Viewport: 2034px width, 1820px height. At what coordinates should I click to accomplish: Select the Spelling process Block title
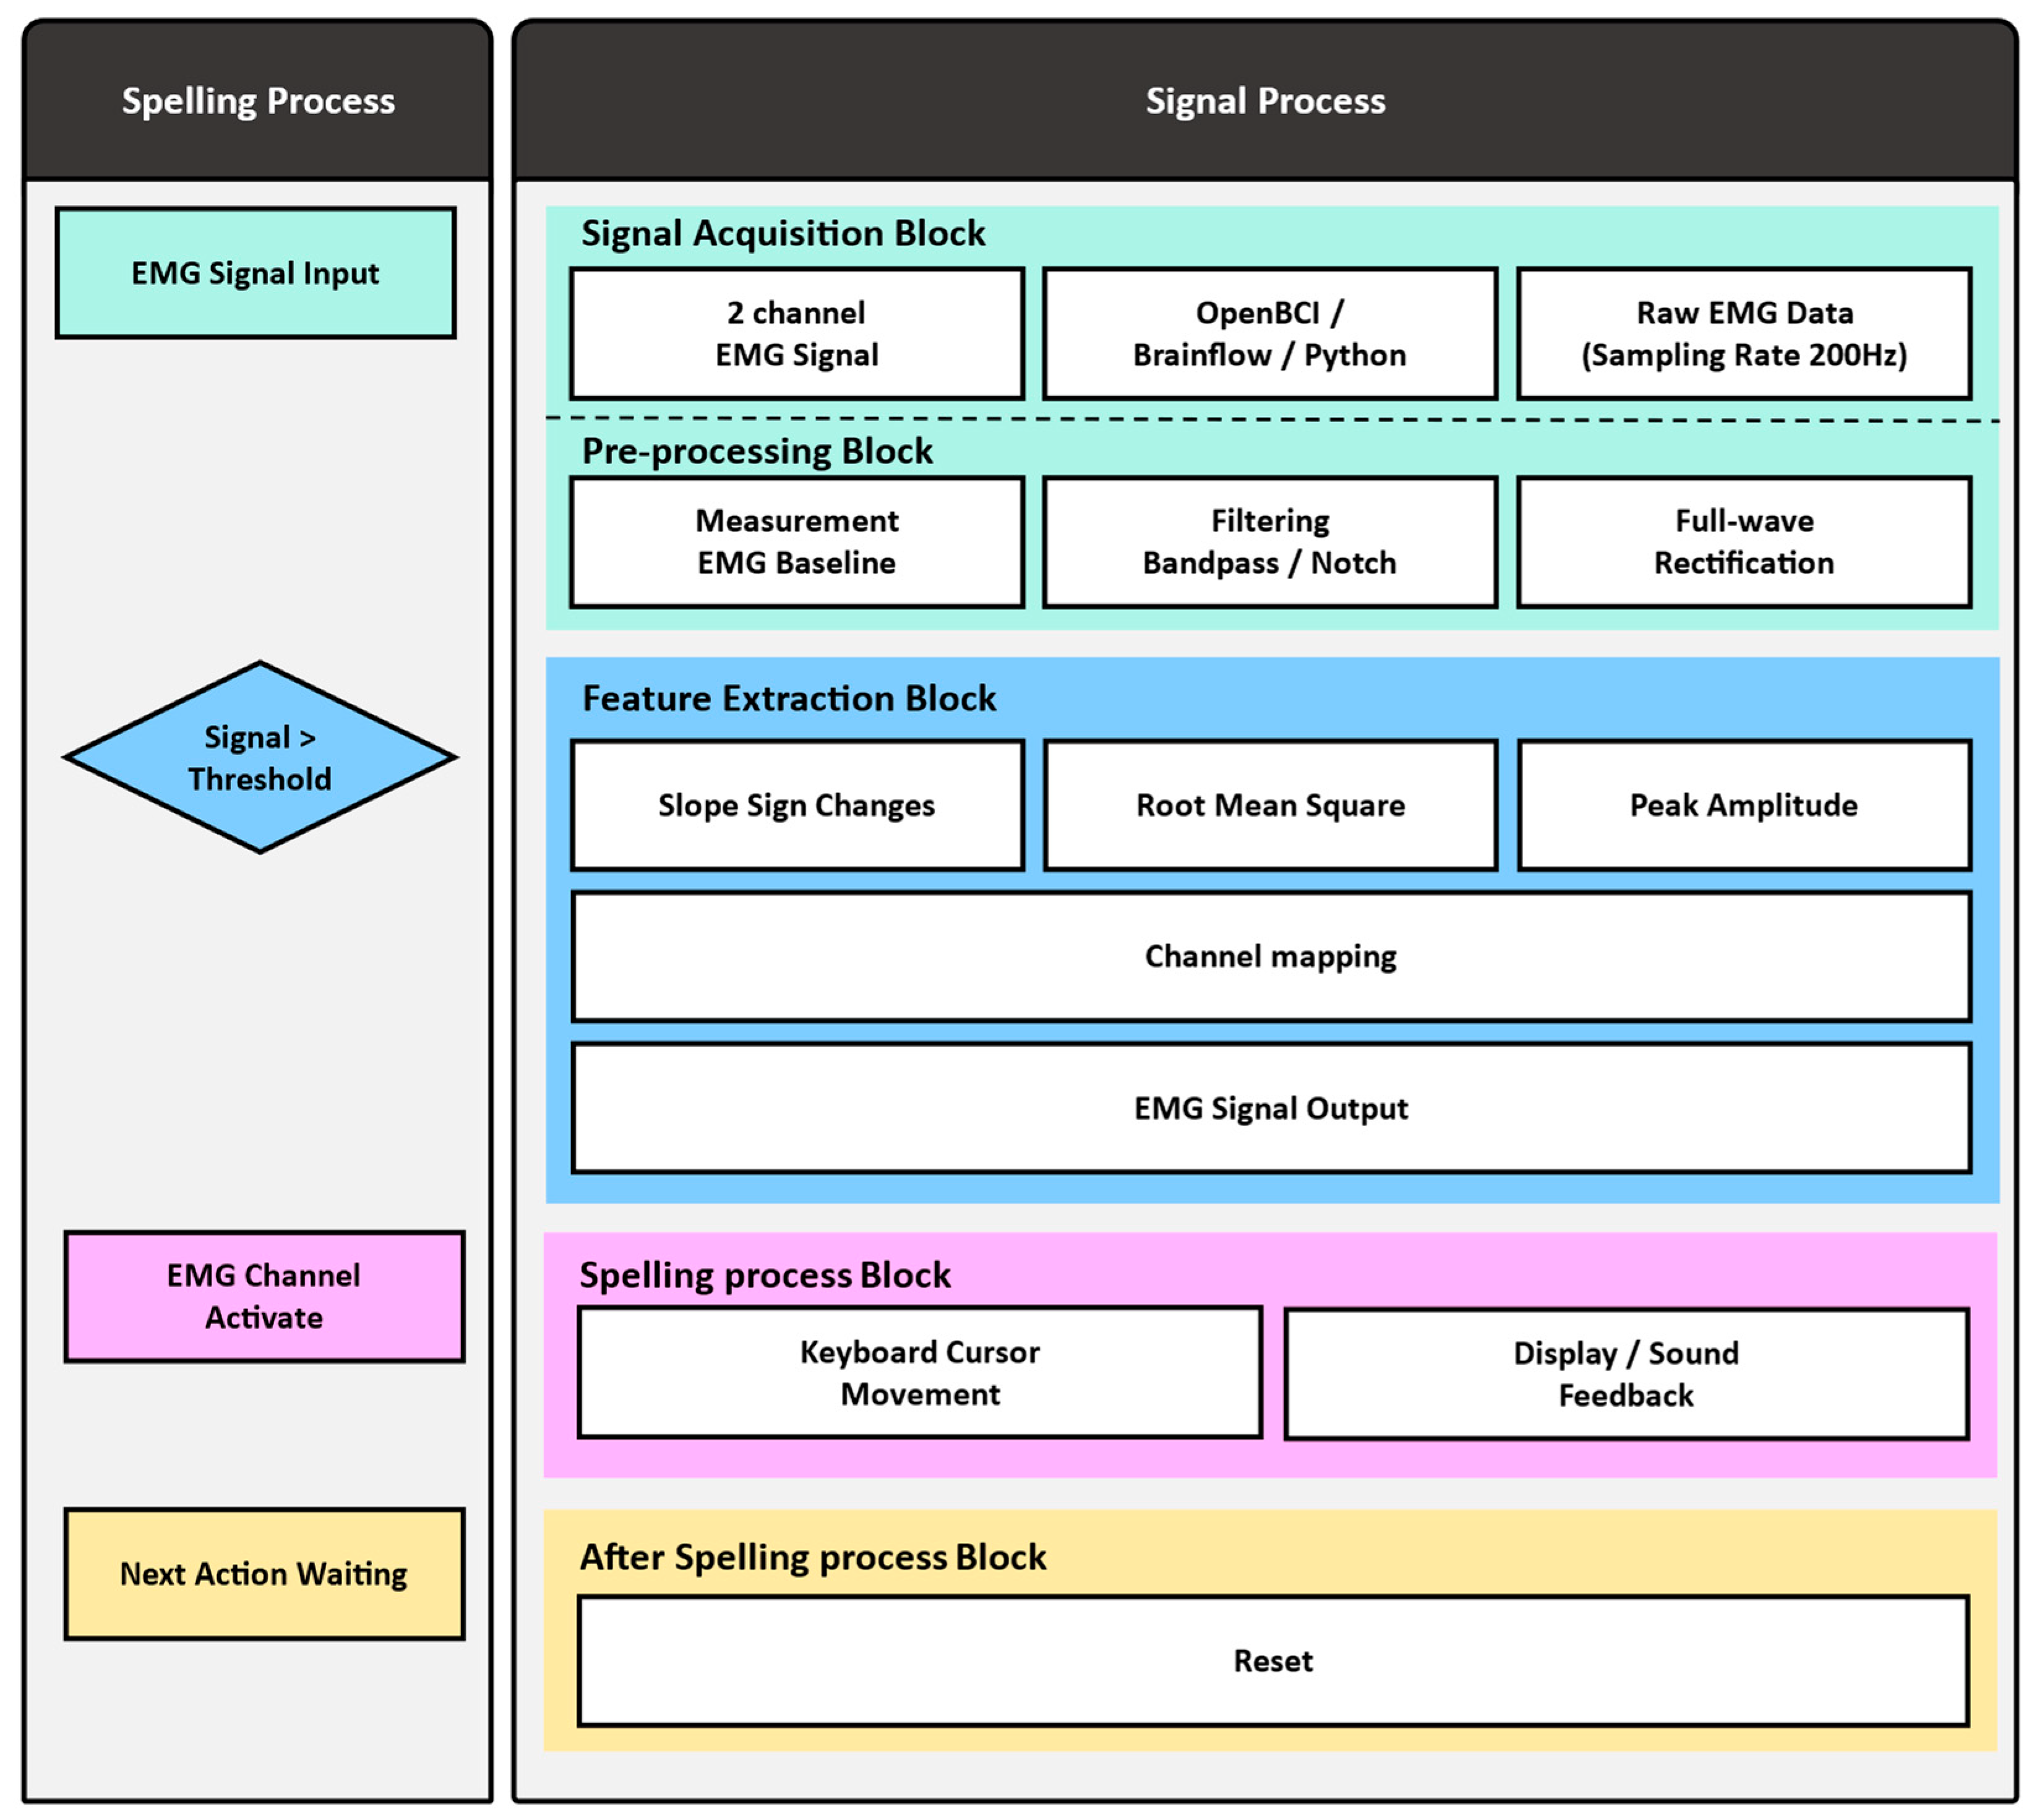[765, 1275]
